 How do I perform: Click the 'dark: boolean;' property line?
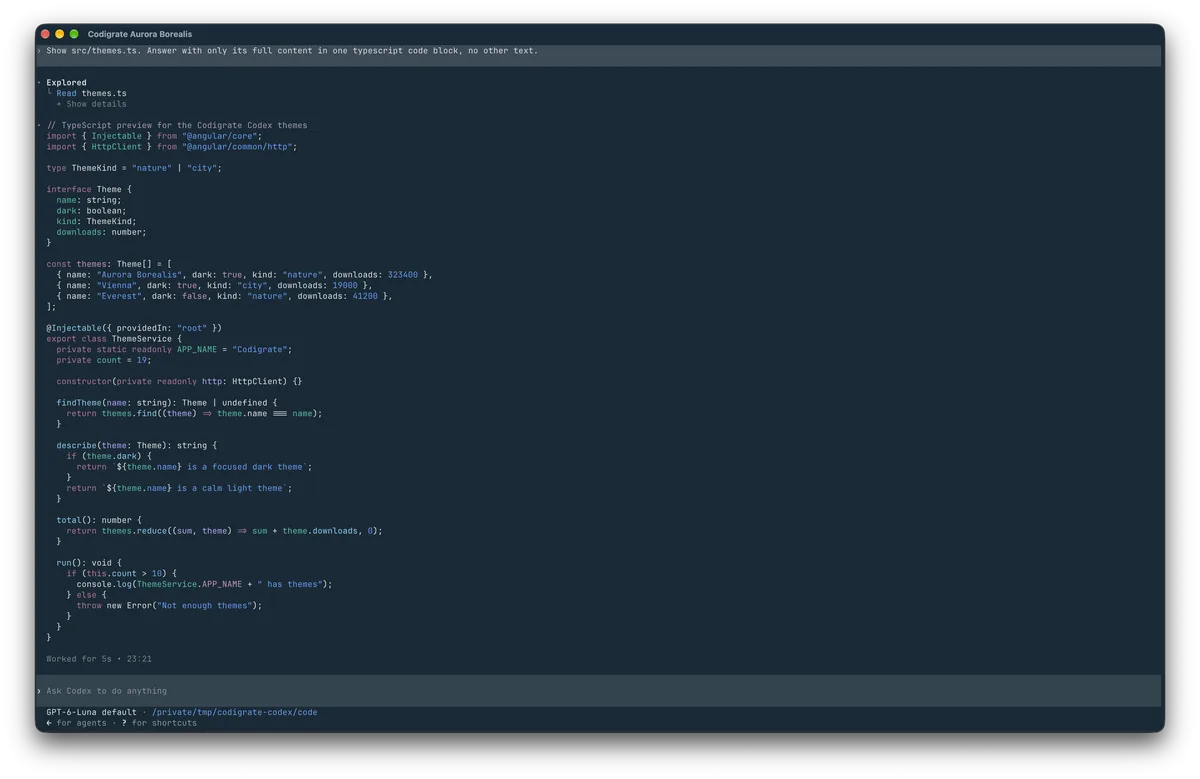point(91,211)
